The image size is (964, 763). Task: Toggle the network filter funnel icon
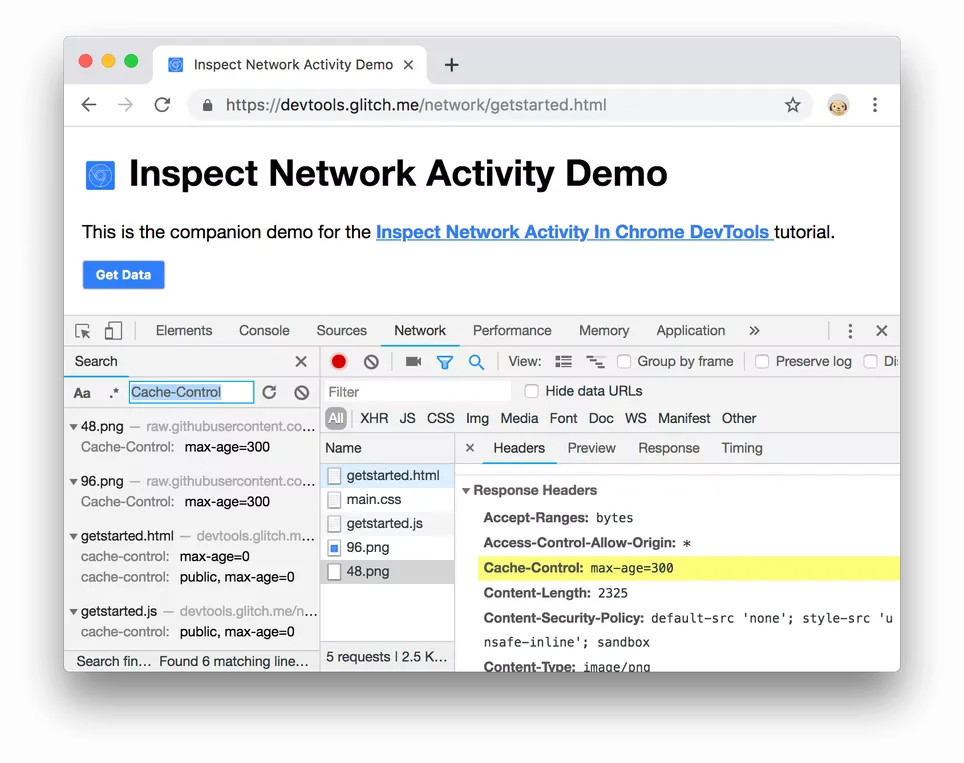pyautogui.click(x=444, y=362)
